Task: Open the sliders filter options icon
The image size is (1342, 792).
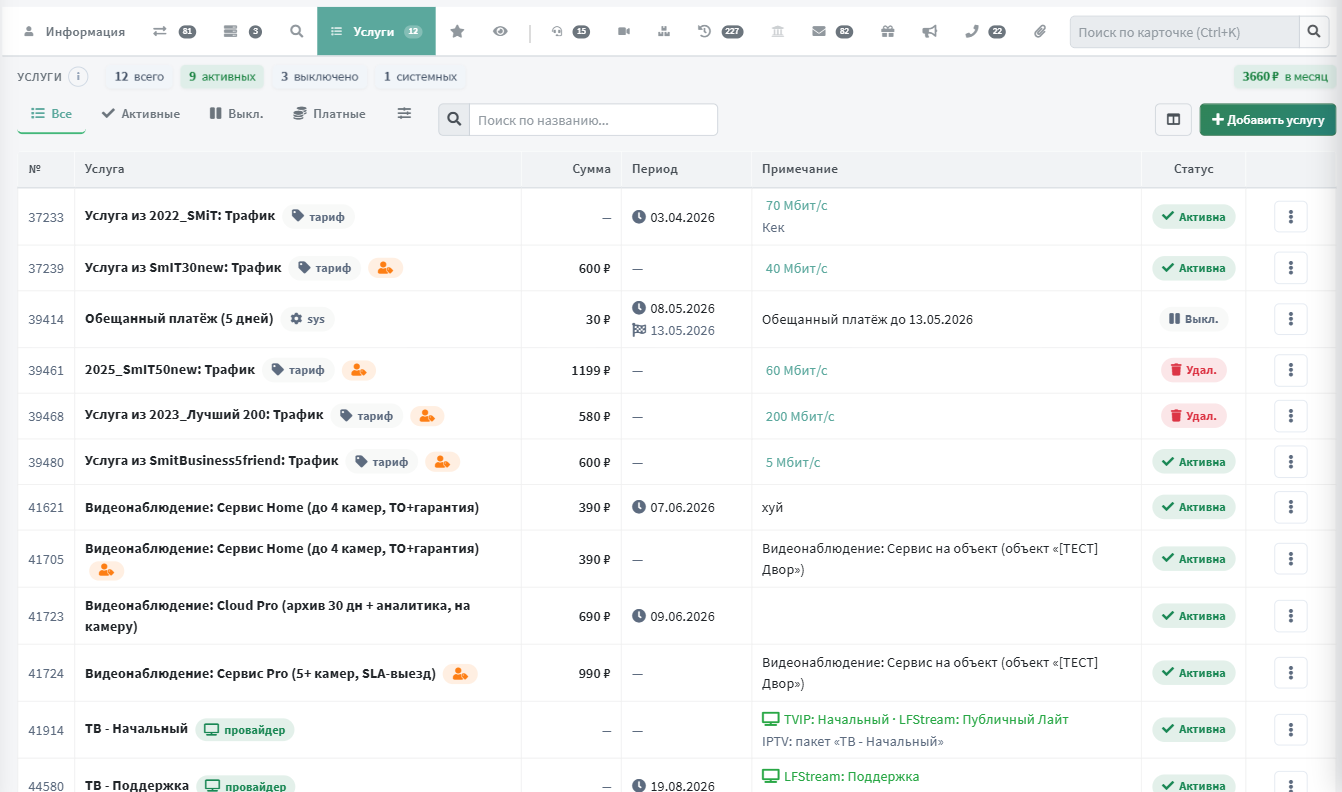Action: [404, 114]
